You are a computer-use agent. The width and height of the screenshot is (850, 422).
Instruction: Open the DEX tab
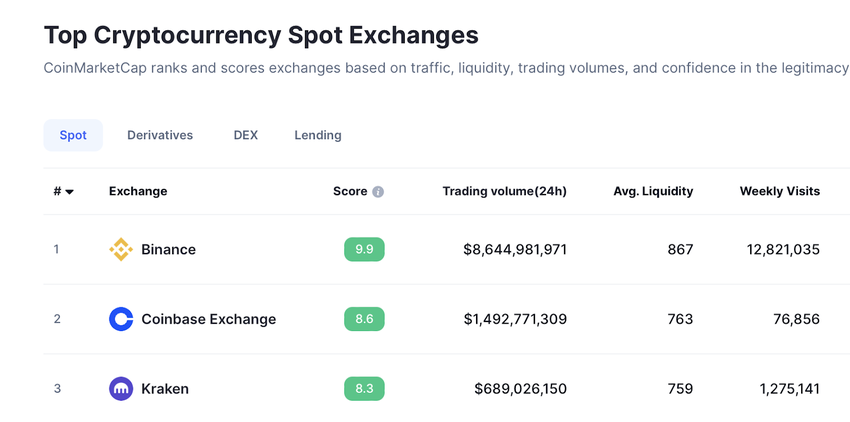point(246,135)
